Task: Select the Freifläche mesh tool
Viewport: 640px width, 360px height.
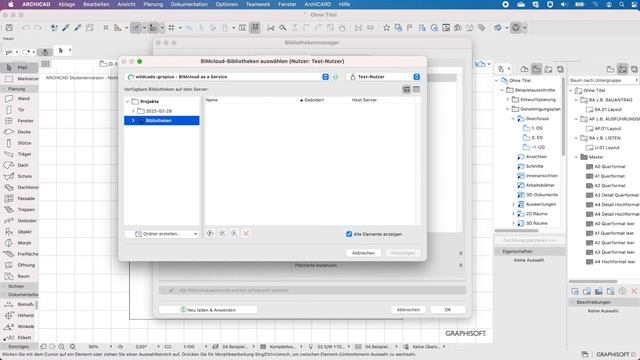Action: point(19,254)
